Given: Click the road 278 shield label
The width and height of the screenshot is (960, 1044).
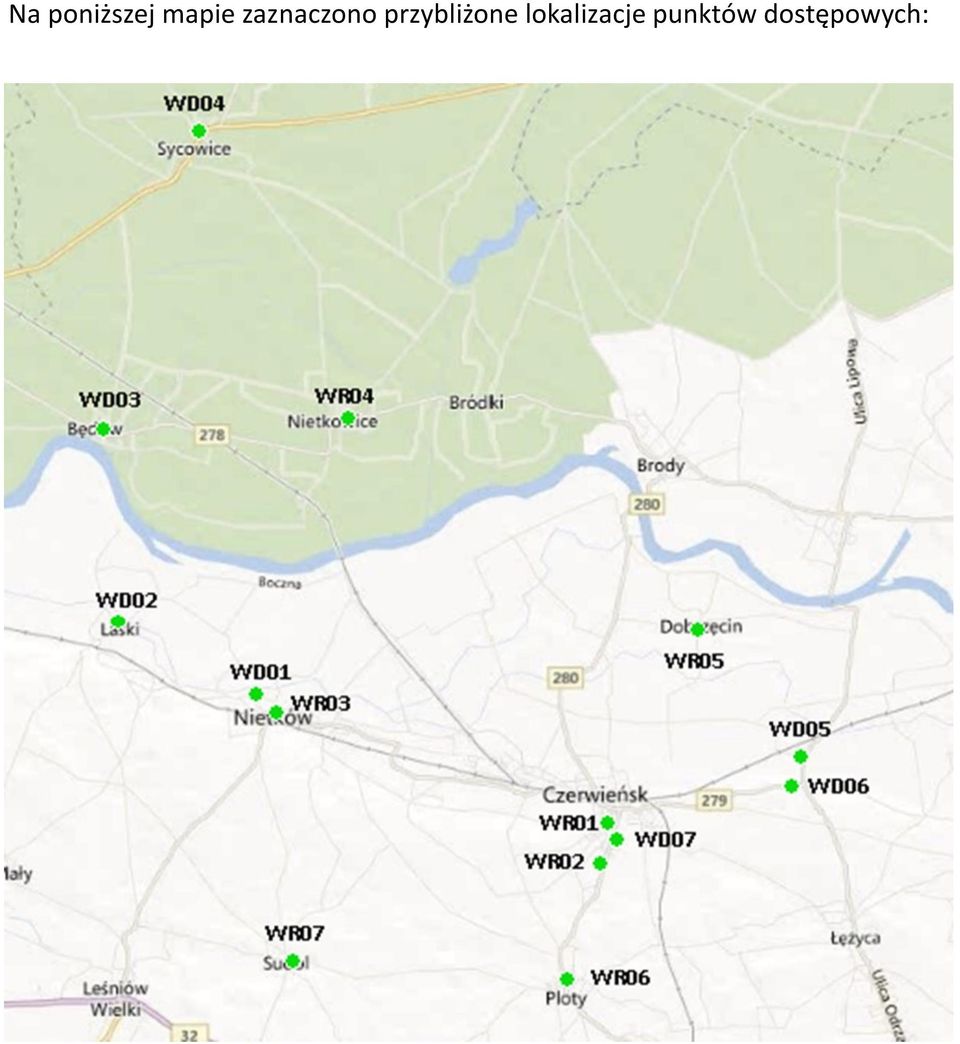Looking at the screenshot, I should [x=212, y=435].
